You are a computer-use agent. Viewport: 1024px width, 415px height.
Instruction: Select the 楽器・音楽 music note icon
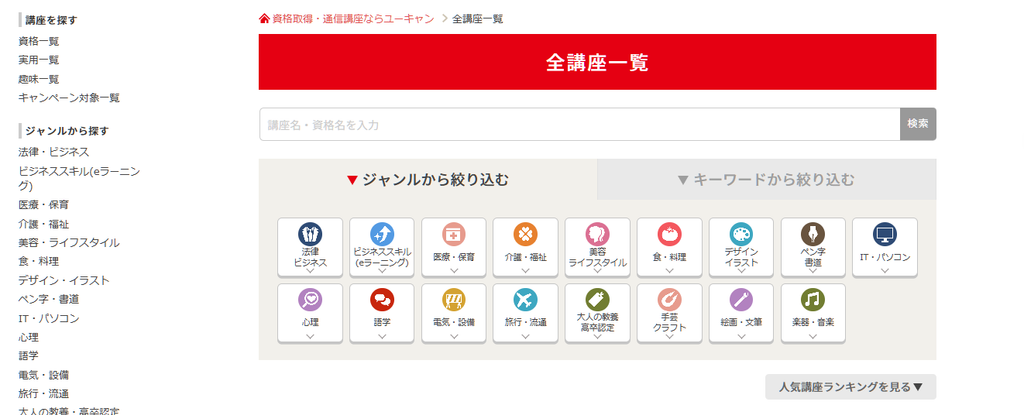point(813,299)
